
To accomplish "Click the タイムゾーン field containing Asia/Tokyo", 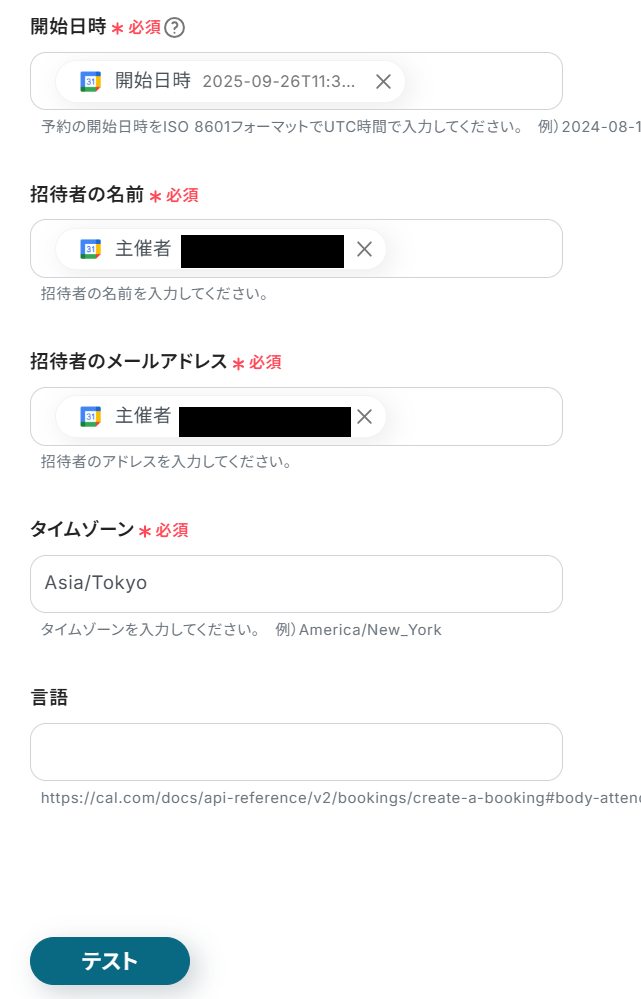I will tap(296, 584).
